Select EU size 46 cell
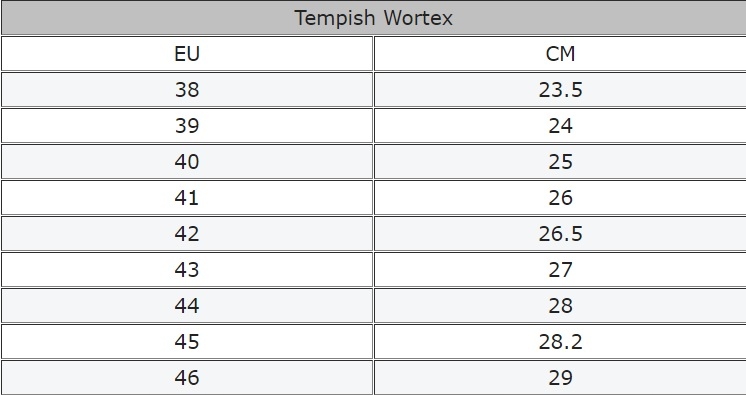746x395 pixels. 187,377
